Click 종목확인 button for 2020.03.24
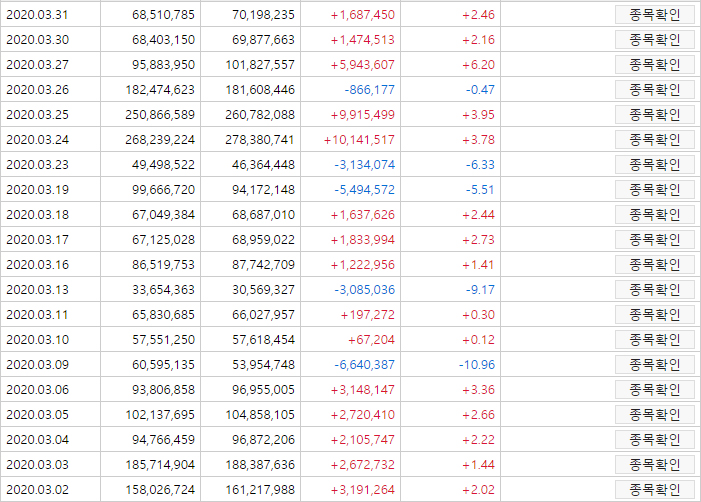This screenshot has width=701, height=502. pyautogui.click(x=655, y=140)
